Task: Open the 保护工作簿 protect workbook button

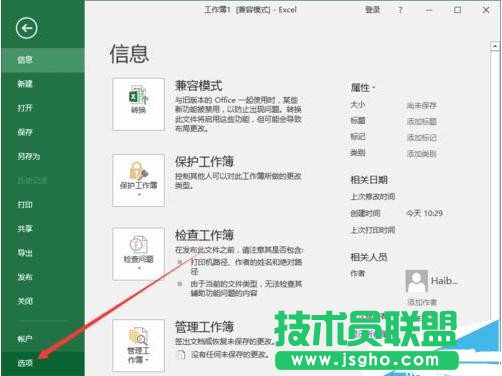Action: click(138, 180)
